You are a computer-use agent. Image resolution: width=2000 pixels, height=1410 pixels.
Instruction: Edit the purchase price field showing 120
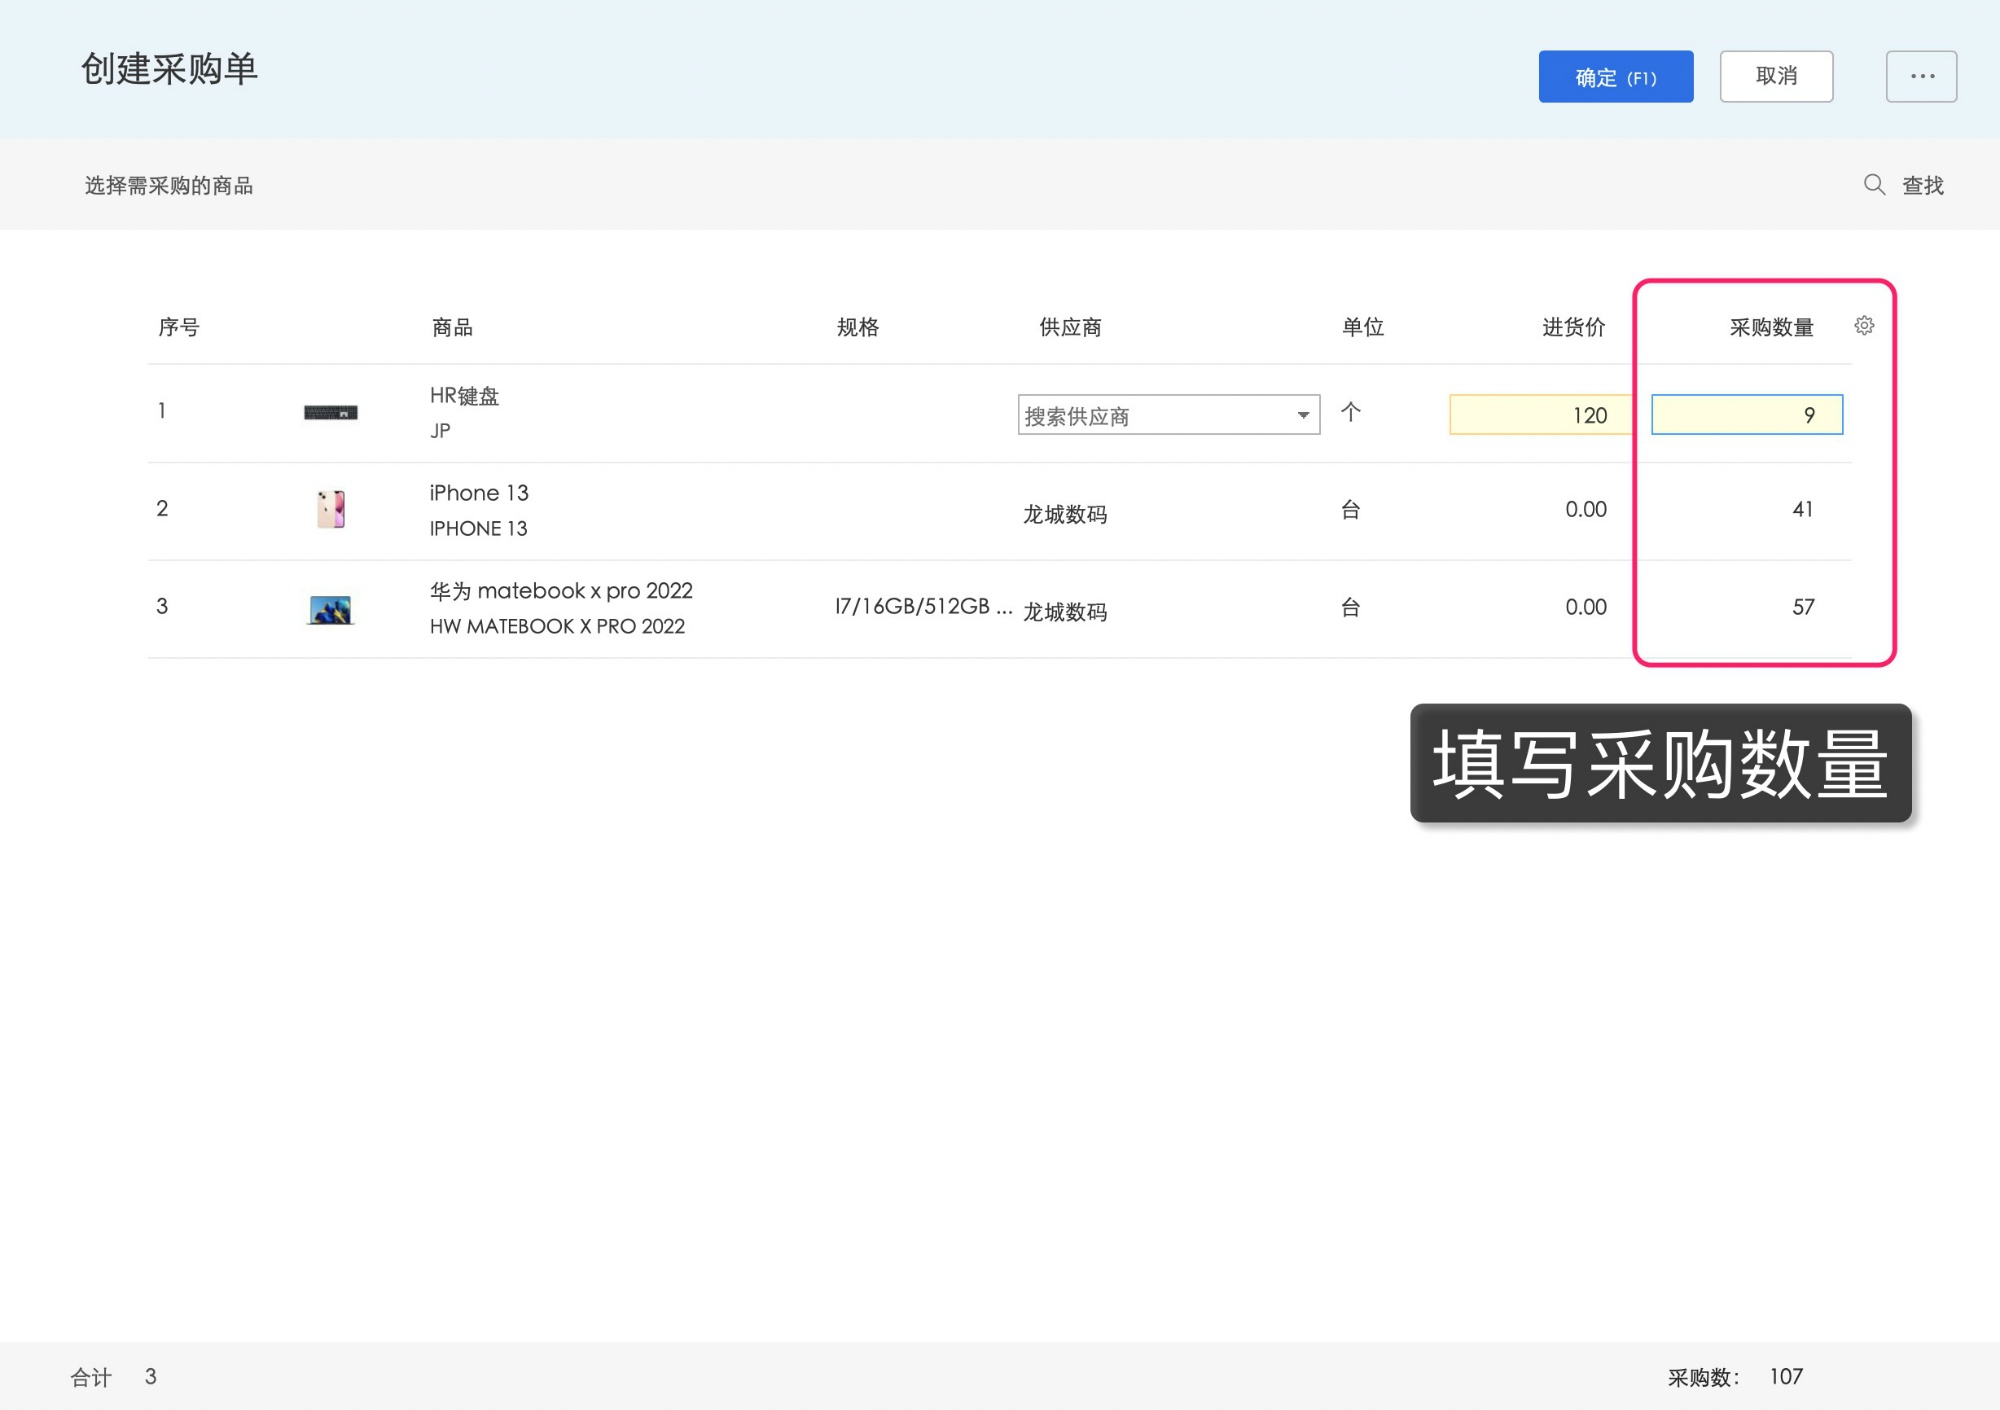point(1540,414)
